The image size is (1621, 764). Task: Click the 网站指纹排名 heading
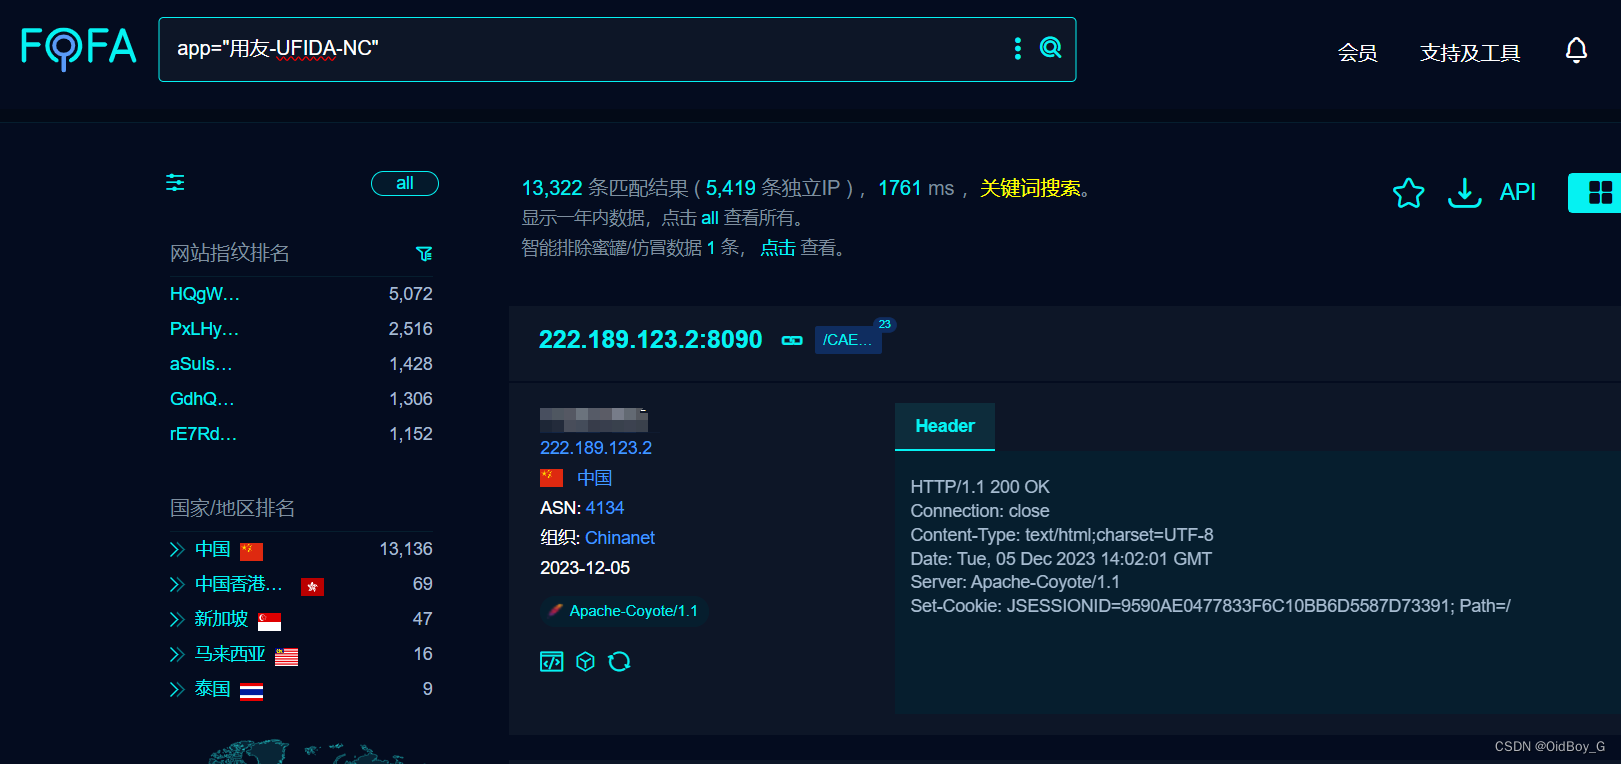(230, 253)
